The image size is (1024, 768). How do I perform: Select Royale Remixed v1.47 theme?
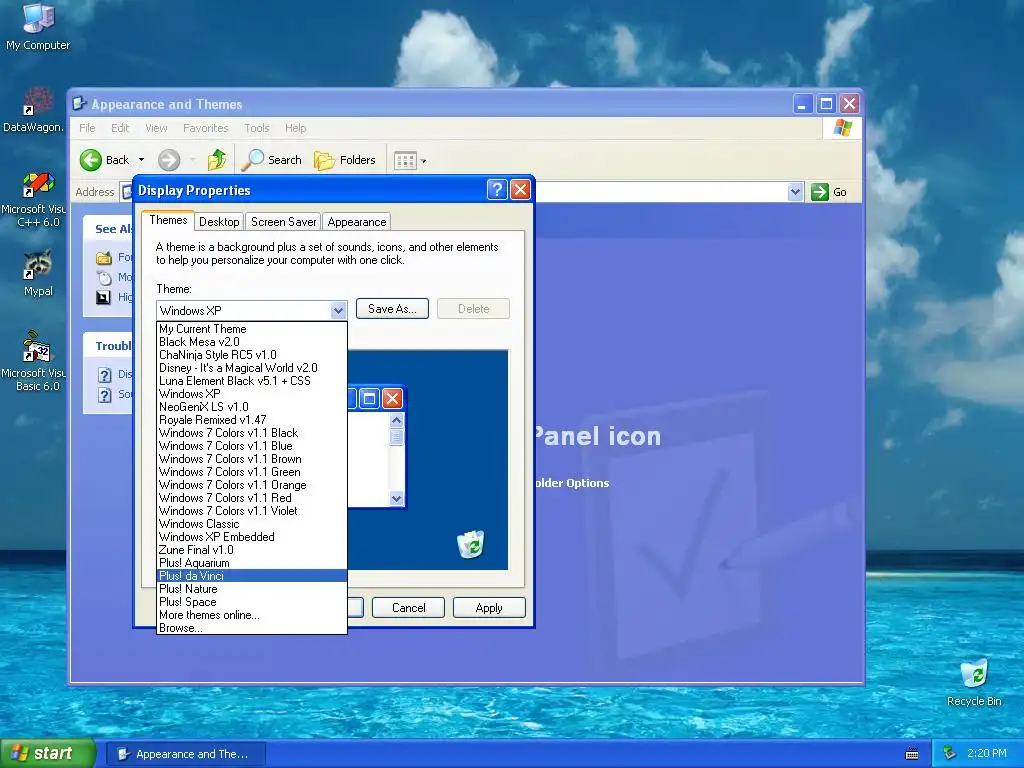252,420
